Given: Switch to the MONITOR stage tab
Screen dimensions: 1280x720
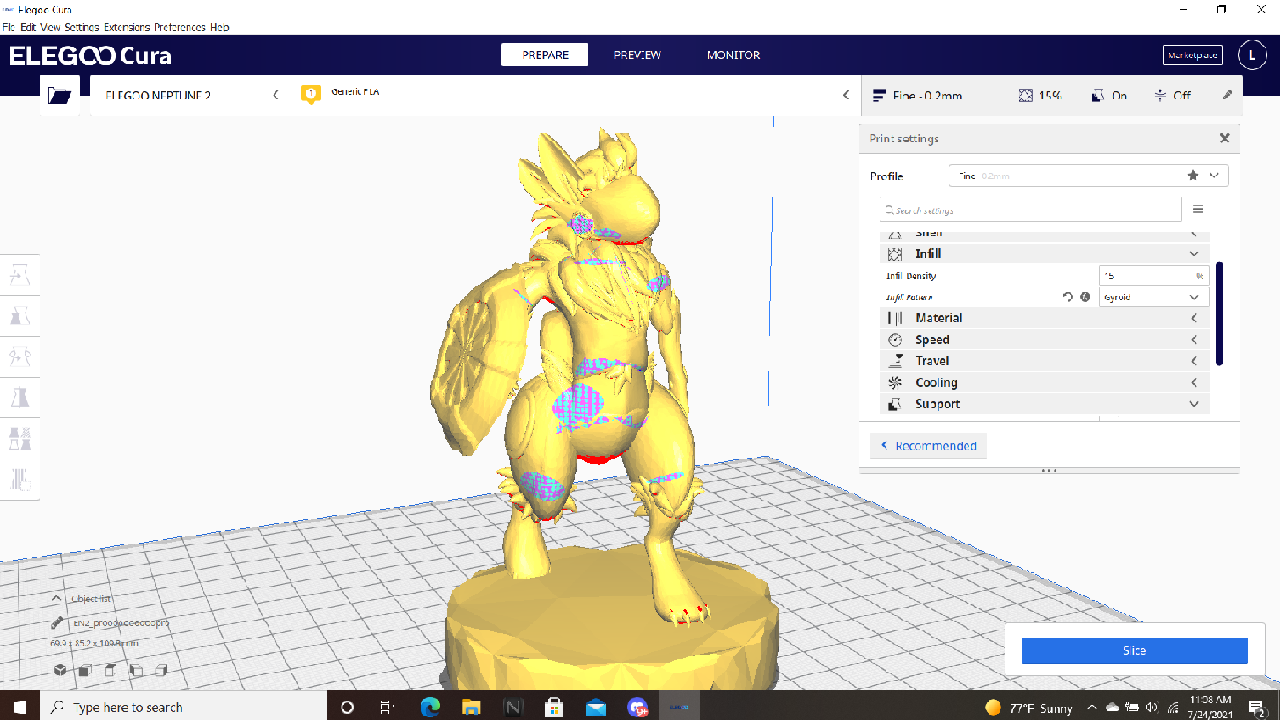Looking at the screenshot, I should 734,55.
